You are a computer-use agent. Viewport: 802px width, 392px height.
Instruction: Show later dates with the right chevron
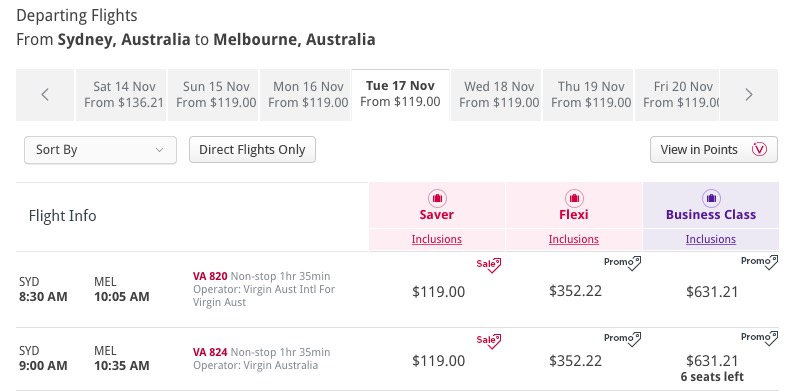[x=749, y=95]
